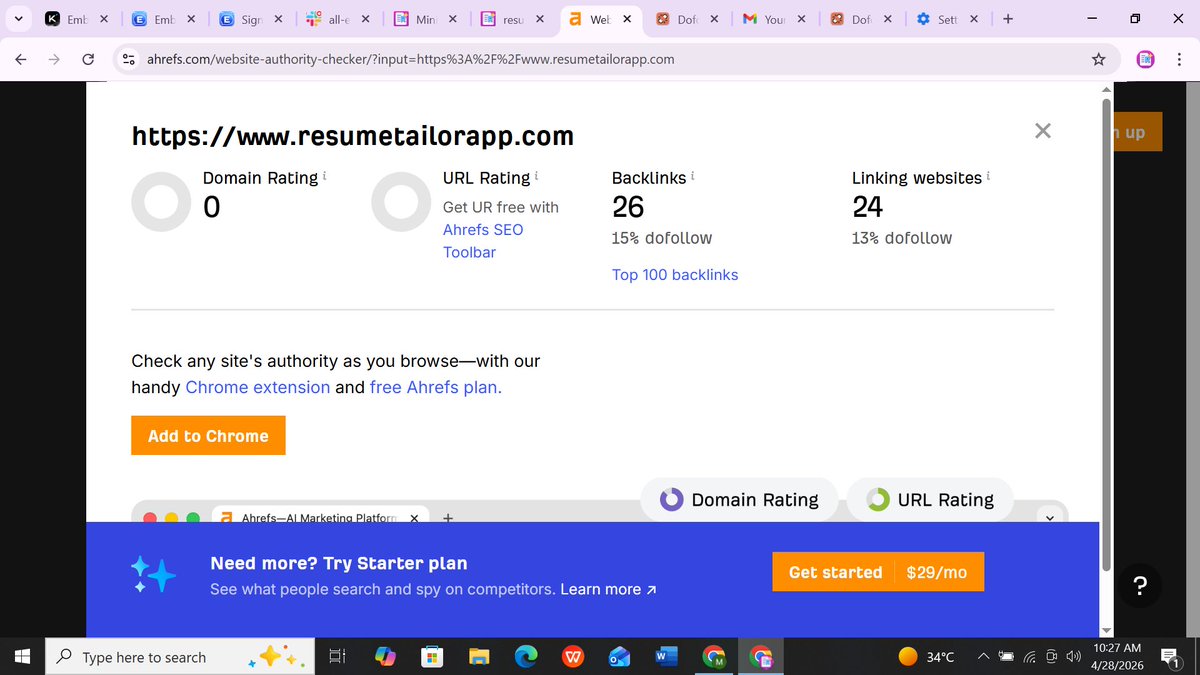This screenshot has height=675, width=1200.
Task: Open a new browser tab with plus
Action: point(1007,18)
